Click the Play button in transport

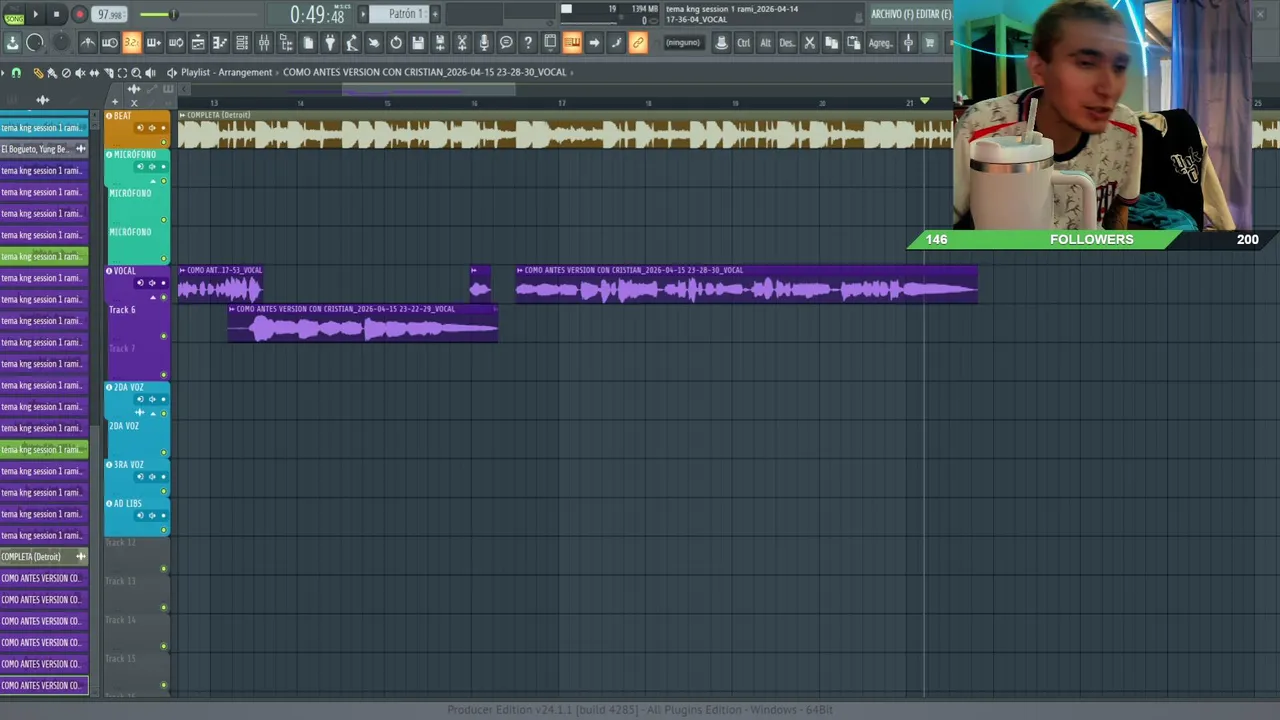[x=36, y=14]
